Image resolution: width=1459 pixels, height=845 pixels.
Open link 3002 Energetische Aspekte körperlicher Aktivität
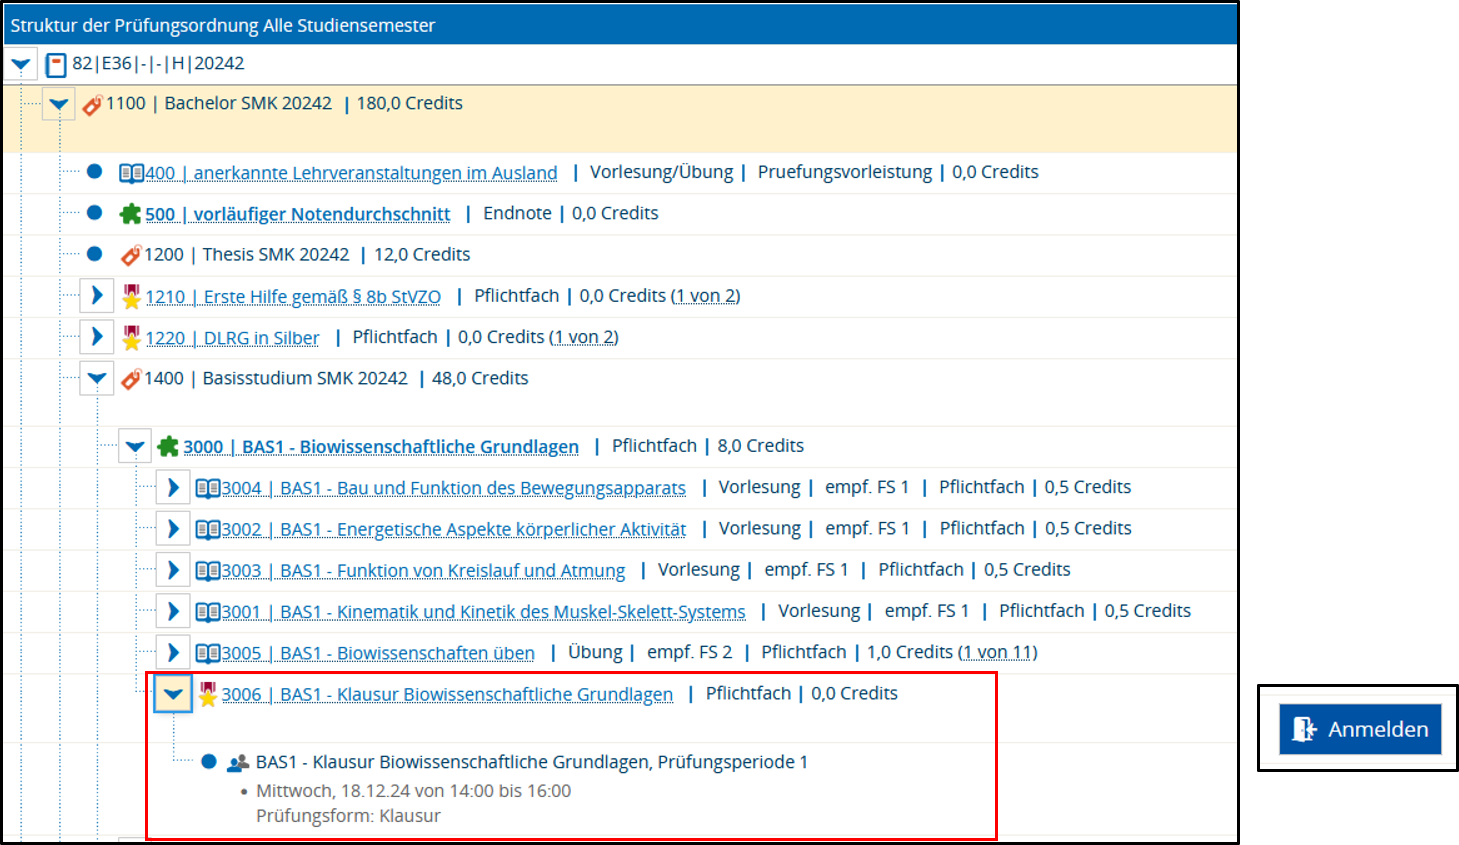coord(454,529)
